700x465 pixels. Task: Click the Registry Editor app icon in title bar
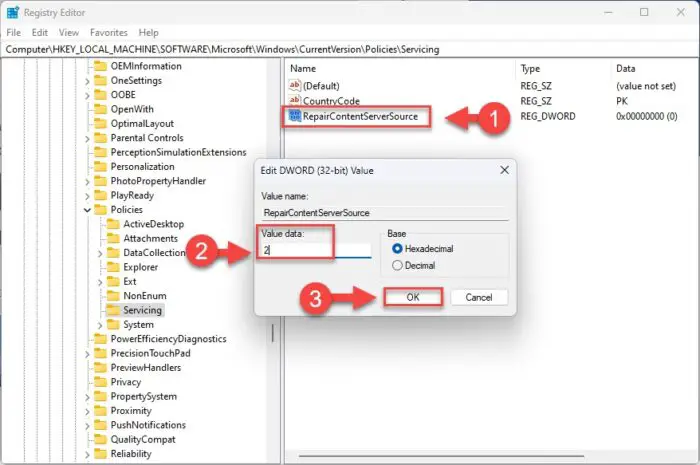(x=12, y=12)
